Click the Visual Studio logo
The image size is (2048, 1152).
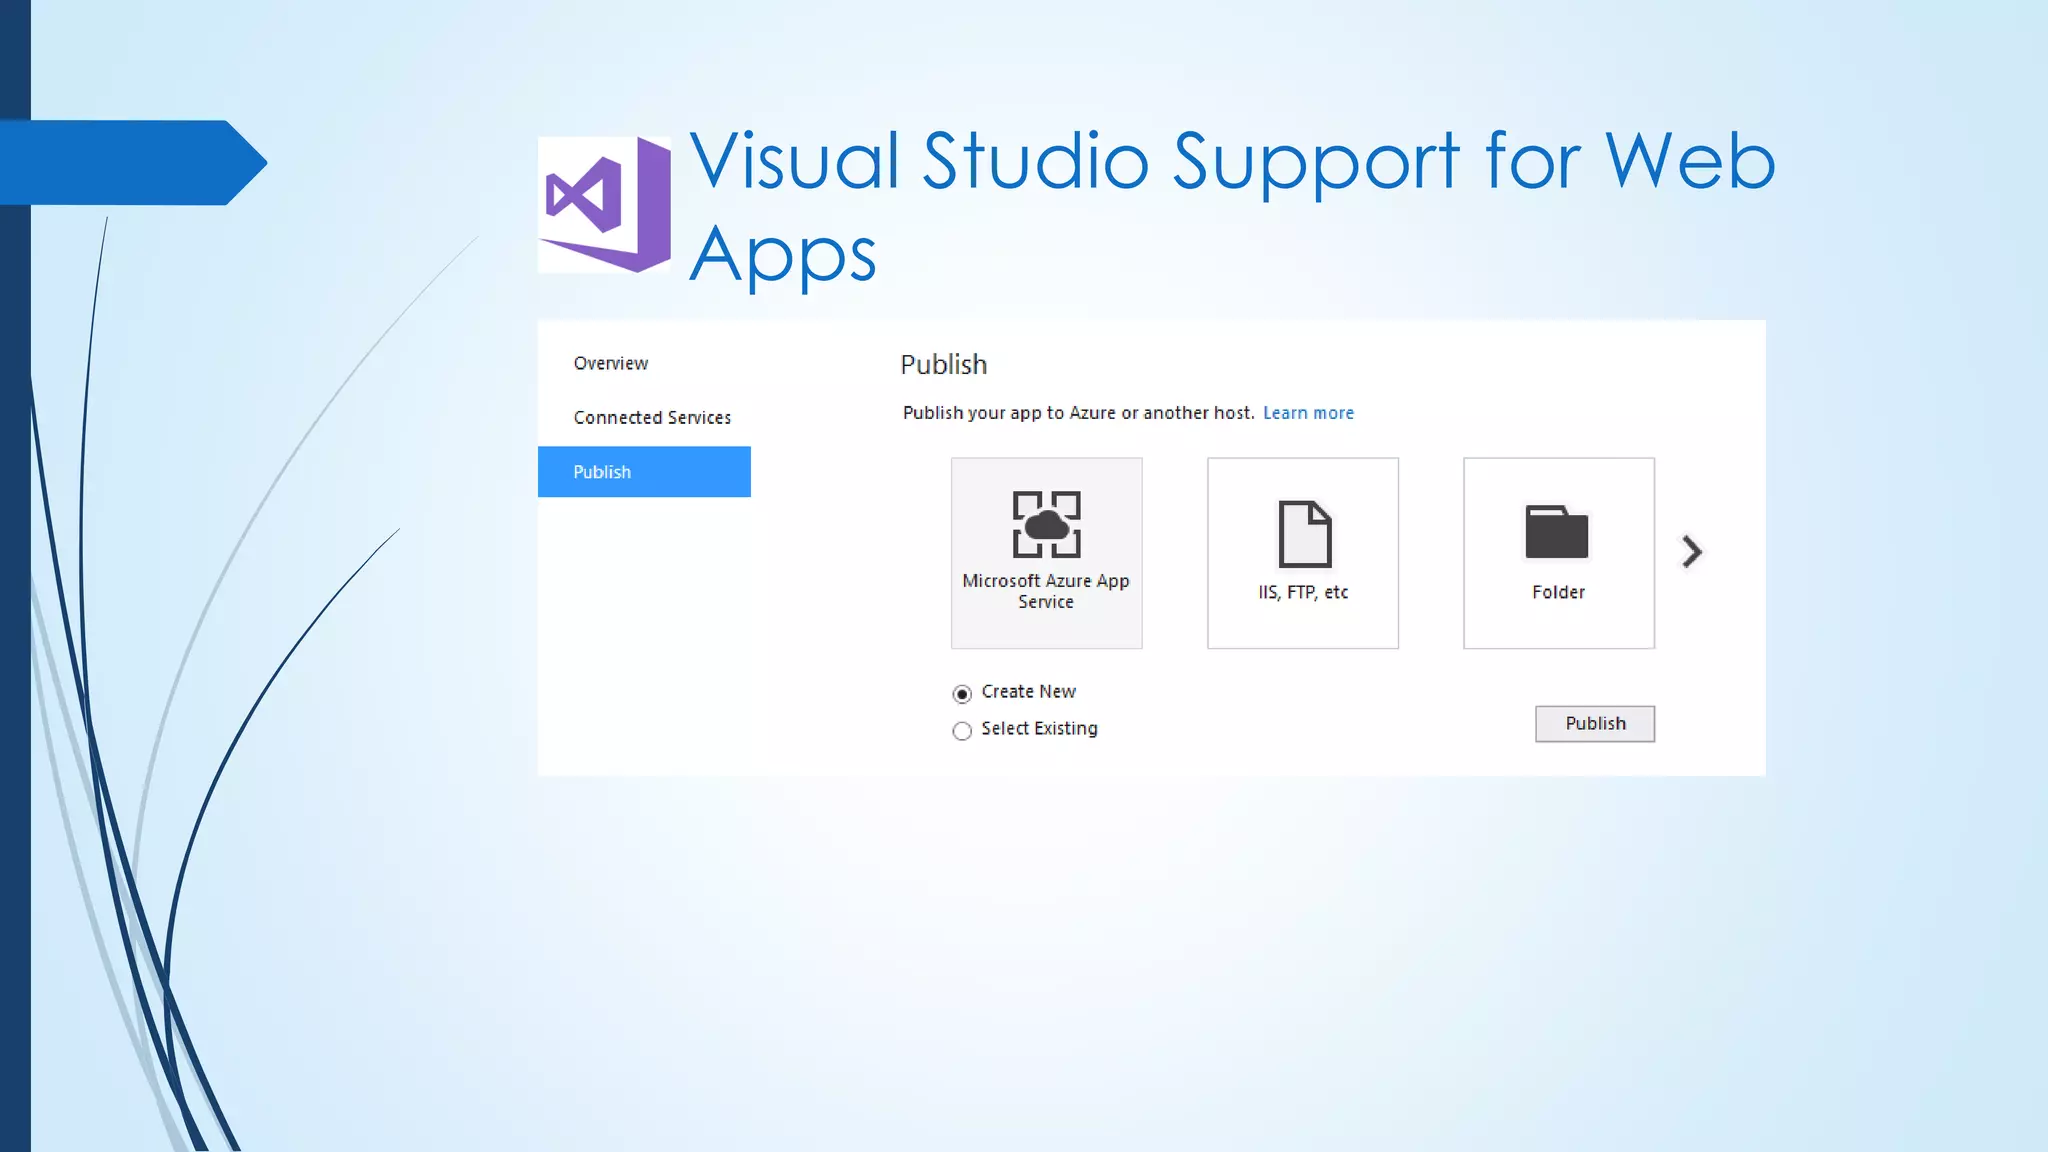click(x=605, y=205)
